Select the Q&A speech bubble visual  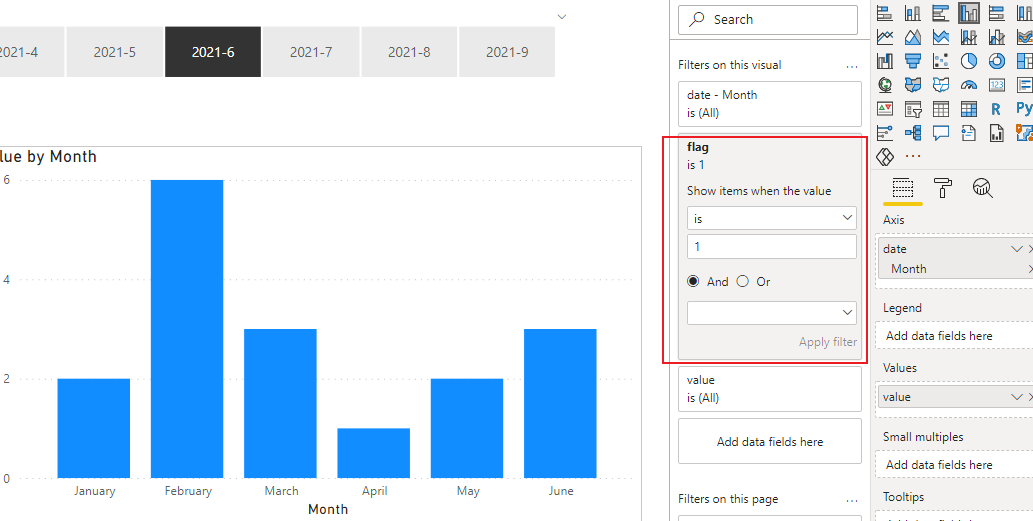click(x=941, y=133)
